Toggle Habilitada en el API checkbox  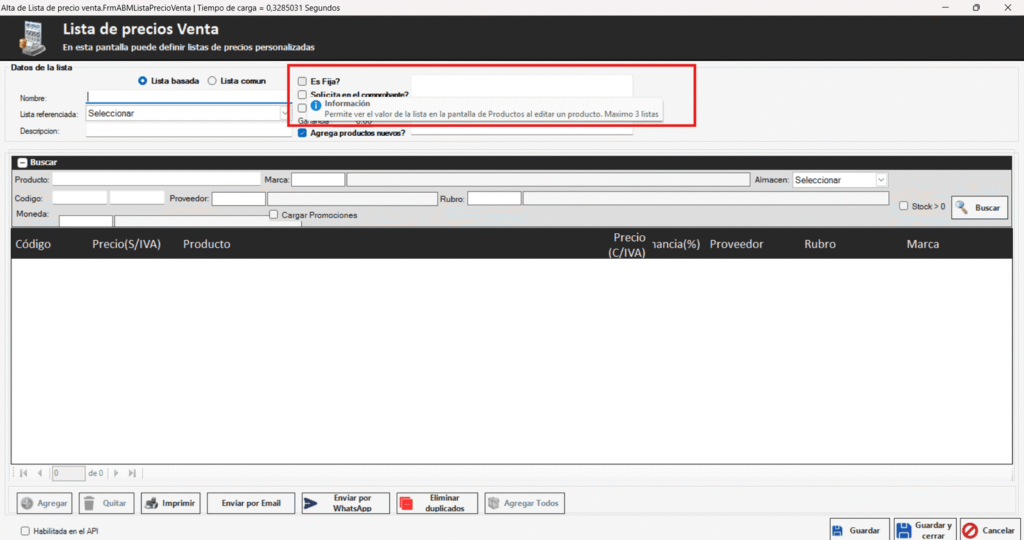click(25, 531)
